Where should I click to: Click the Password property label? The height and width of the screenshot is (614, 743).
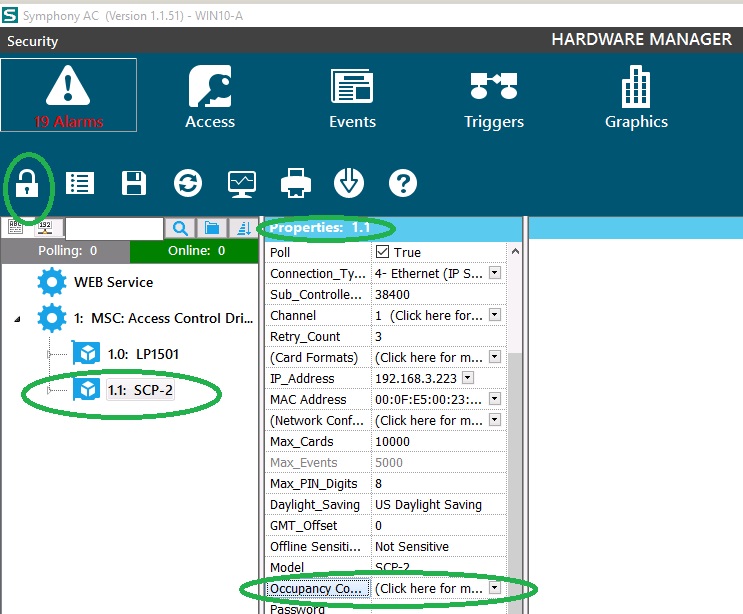(297, 608)
